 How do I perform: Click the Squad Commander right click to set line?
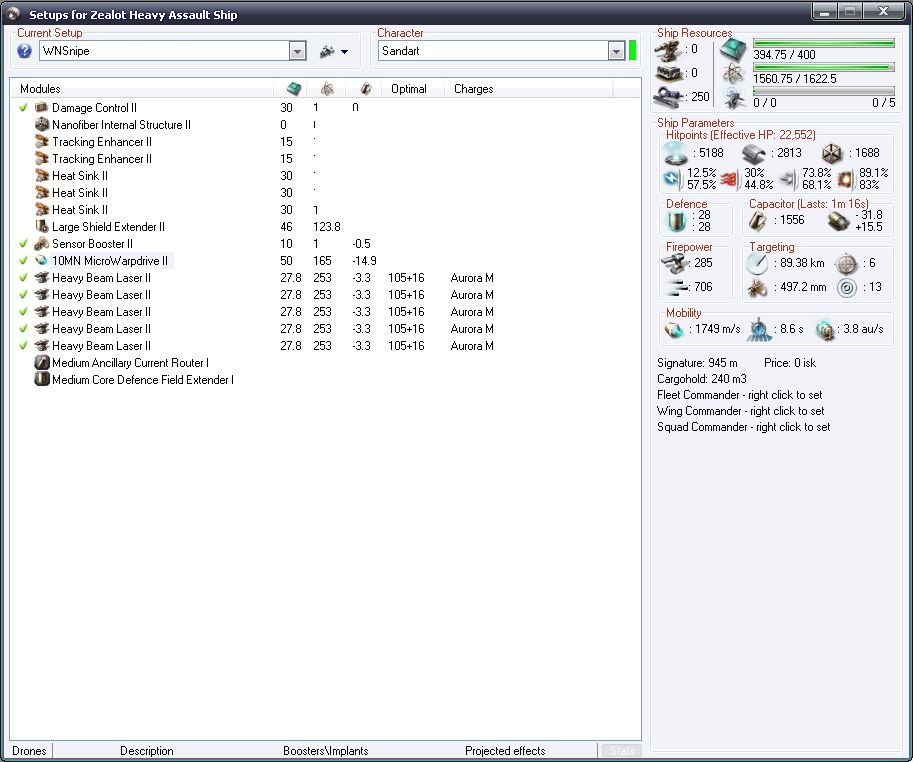pos(744,427)
